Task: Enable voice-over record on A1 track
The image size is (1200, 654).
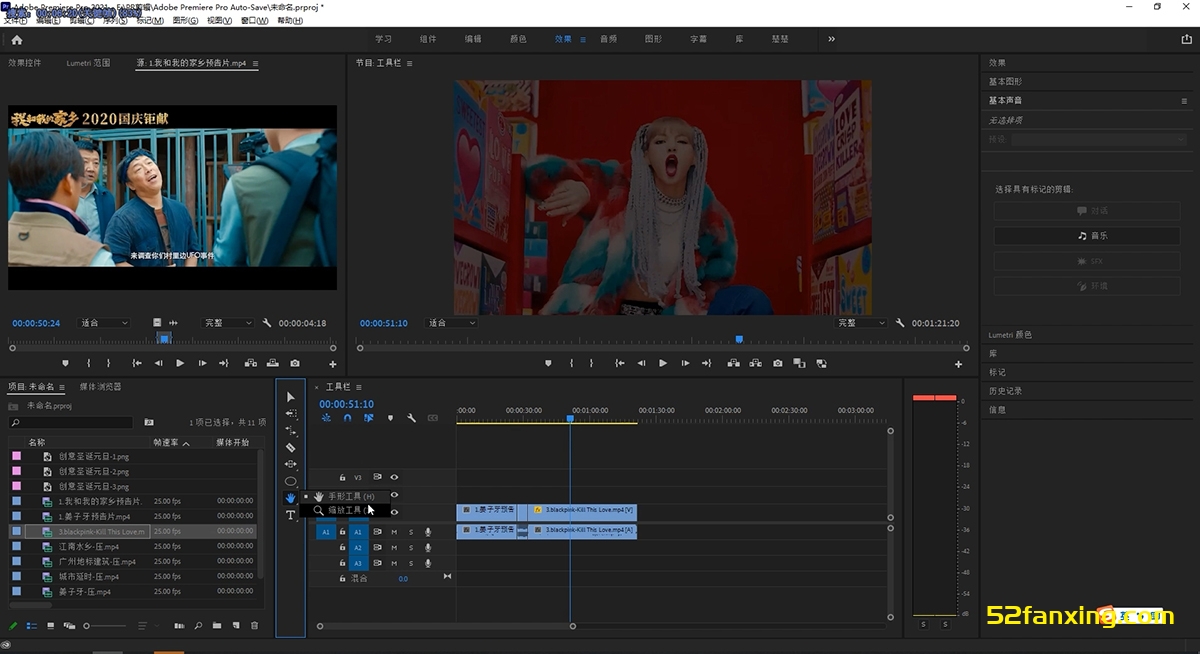Action: click(428, 532)
